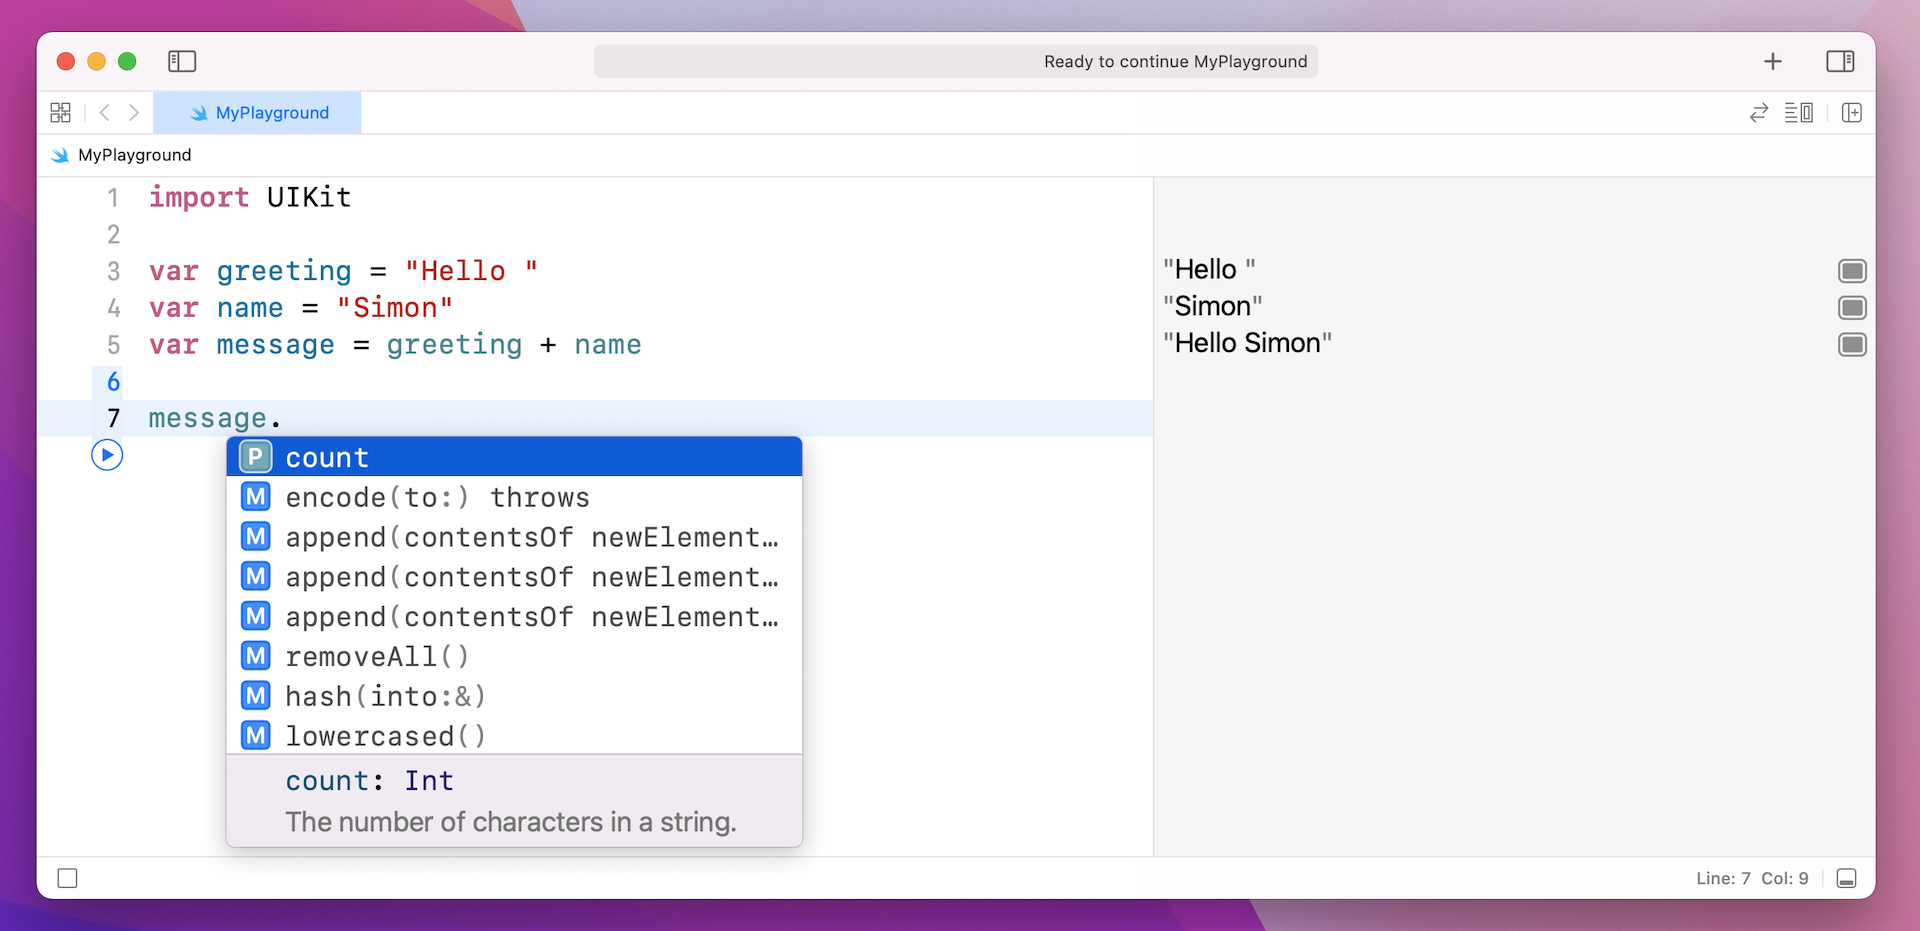
Task: Toggle the inspector panel on right
Action: (1840, 62)
